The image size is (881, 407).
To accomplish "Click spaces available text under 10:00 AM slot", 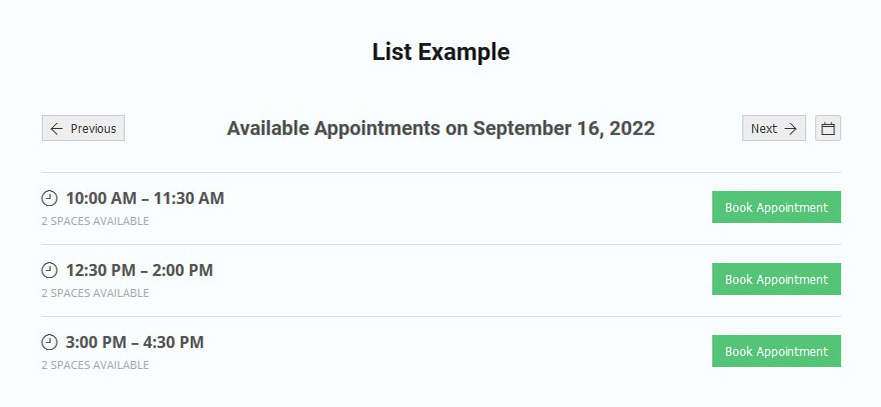I will (95, 221).
